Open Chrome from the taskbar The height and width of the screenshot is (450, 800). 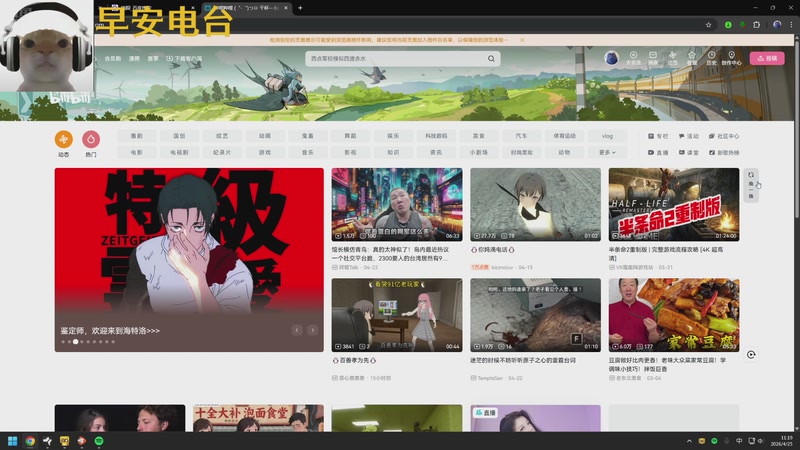pyautogui.click(x=30, y=441)
